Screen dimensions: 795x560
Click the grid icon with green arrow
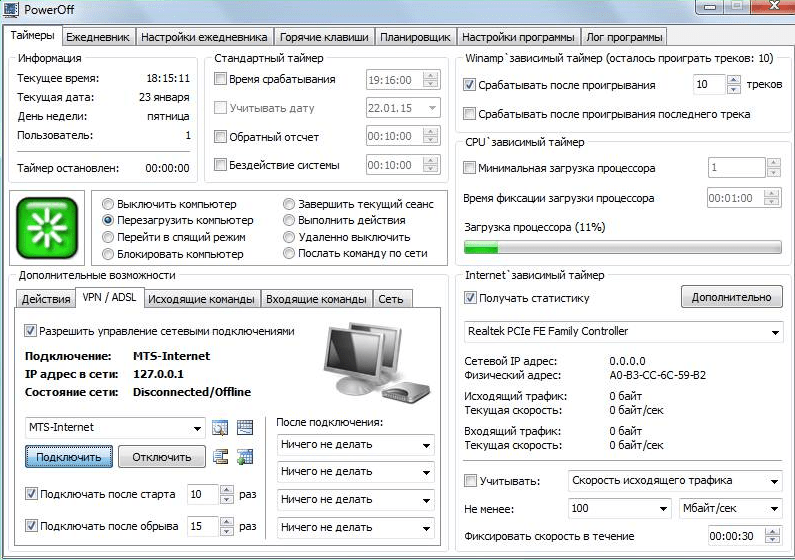(x=245, y=458)
